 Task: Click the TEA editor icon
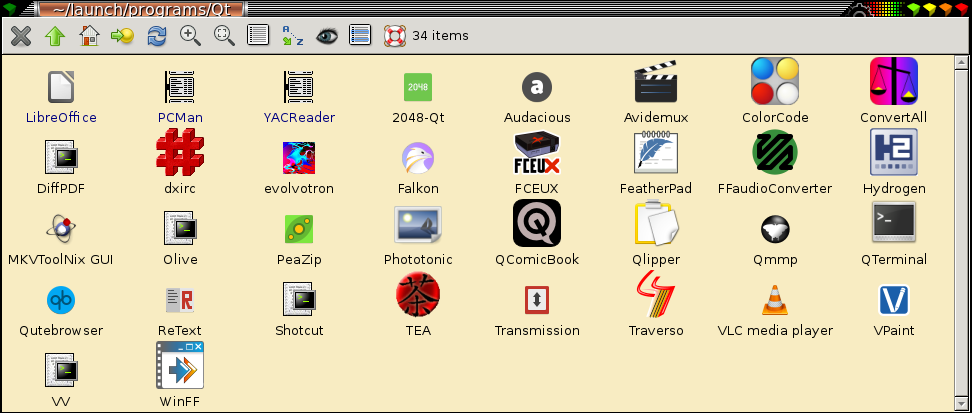coord(418,294)
